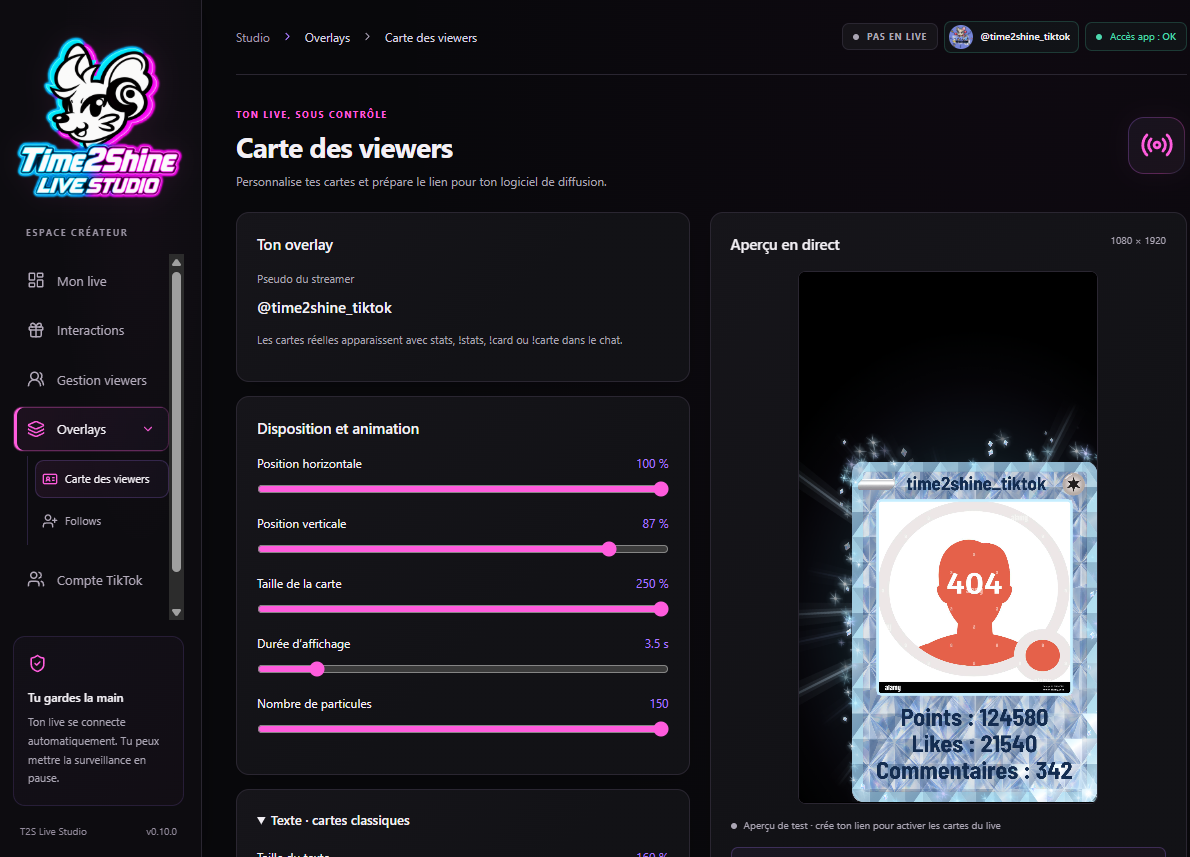Go to Overlays breadcrumb

[327, 38]
